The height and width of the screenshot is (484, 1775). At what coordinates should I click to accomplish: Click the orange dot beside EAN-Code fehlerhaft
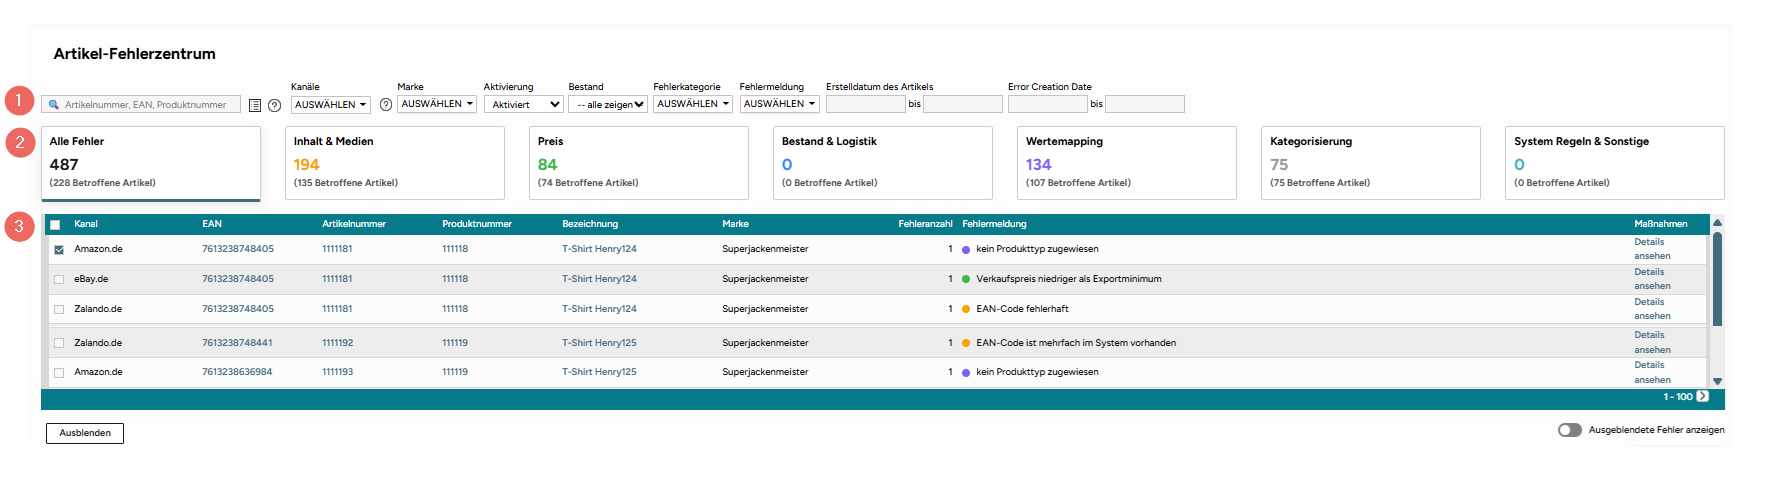[966, 310]
